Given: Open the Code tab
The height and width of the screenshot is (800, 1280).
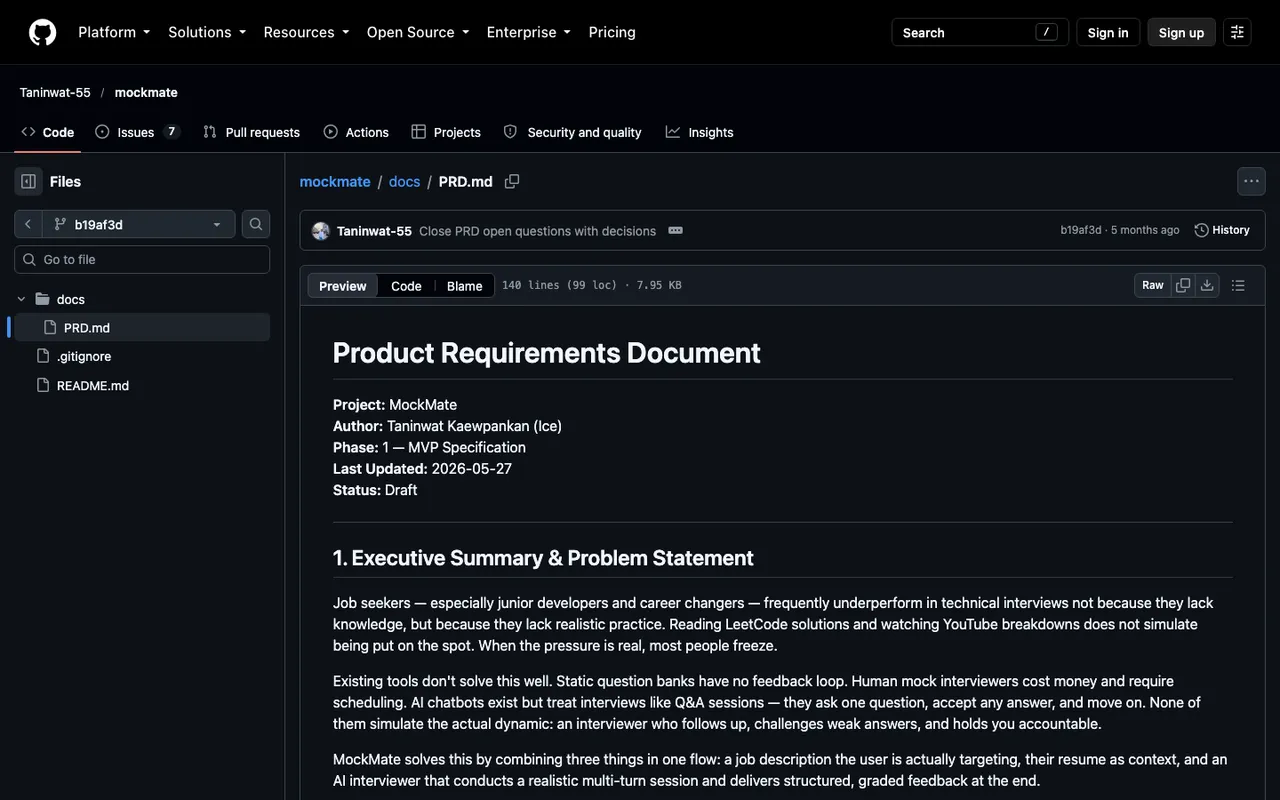Looking at the screenshot, I should (x=48, y=132).
